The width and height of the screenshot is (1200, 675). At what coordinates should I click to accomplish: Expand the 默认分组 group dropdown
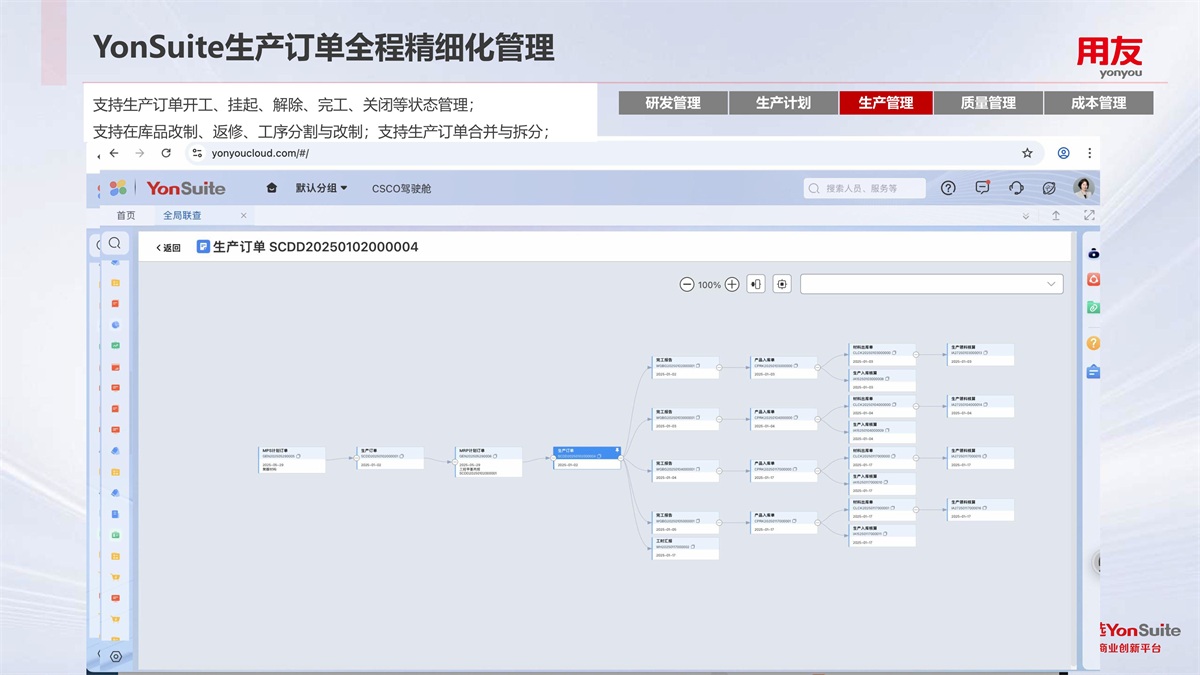321,188
